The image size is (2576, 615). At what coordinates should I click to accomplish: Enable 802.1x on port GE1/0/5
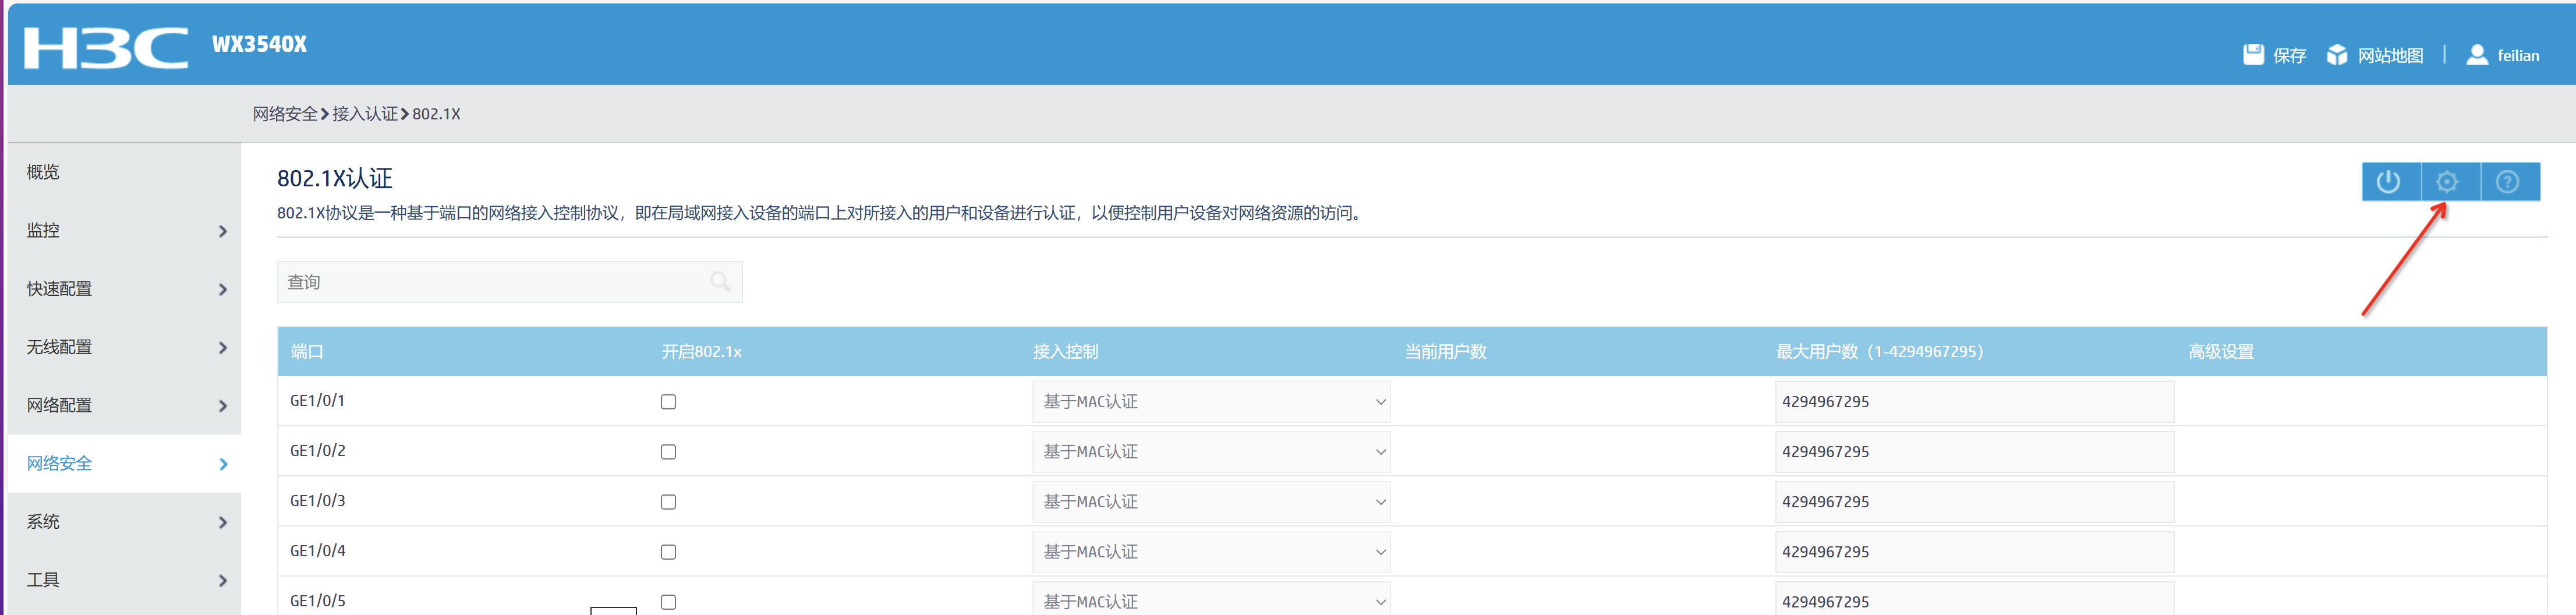pos(668,602)
